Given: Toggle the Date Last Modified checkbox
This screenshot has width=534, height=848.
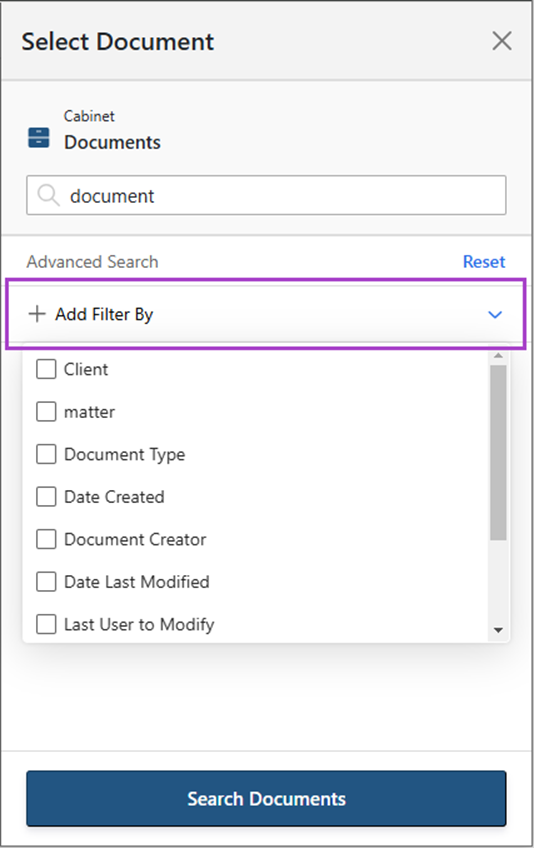Looking at the screenshot, I should tap(46, 582).
